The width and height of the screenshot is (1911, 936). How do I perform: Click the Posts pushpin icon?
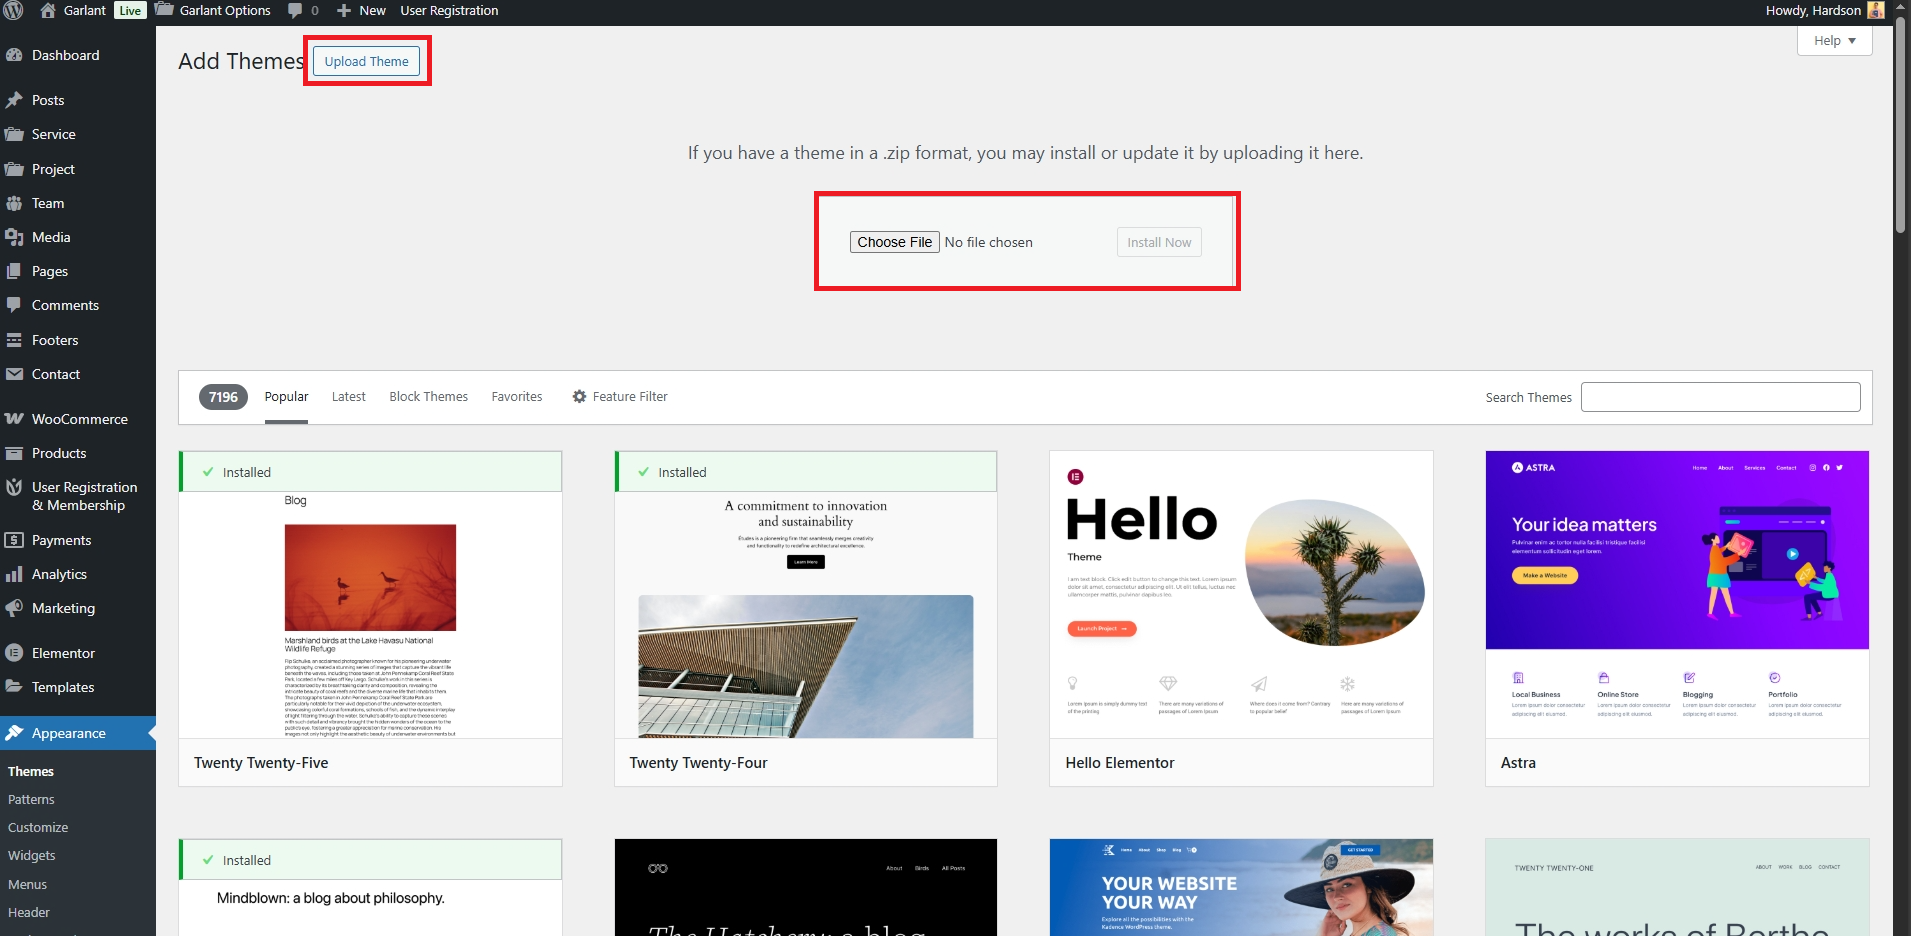point(14,100)
